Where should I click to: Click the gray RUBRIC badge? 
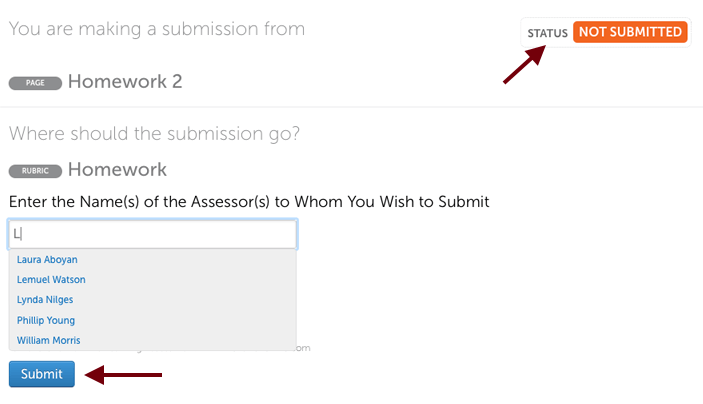[x=35, y=171]
